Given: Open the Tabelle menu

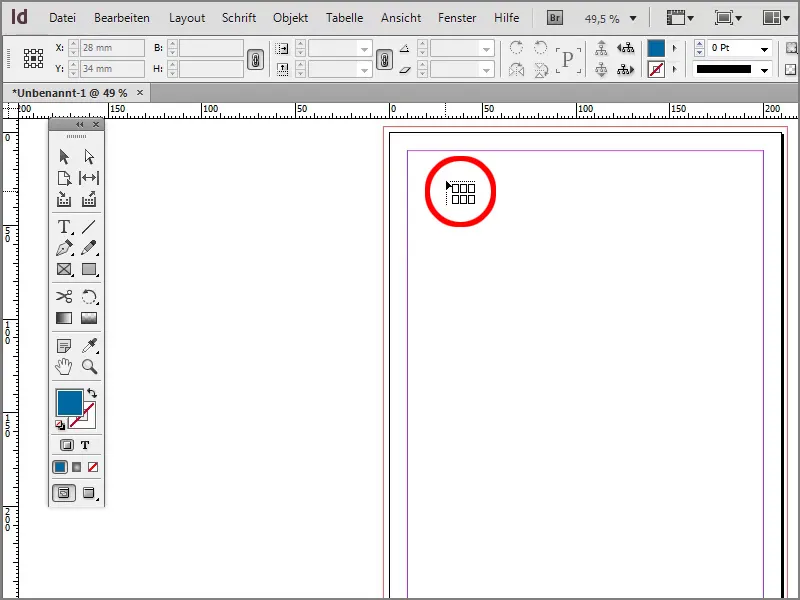Looking at the screenshot, I should [344, 18].
